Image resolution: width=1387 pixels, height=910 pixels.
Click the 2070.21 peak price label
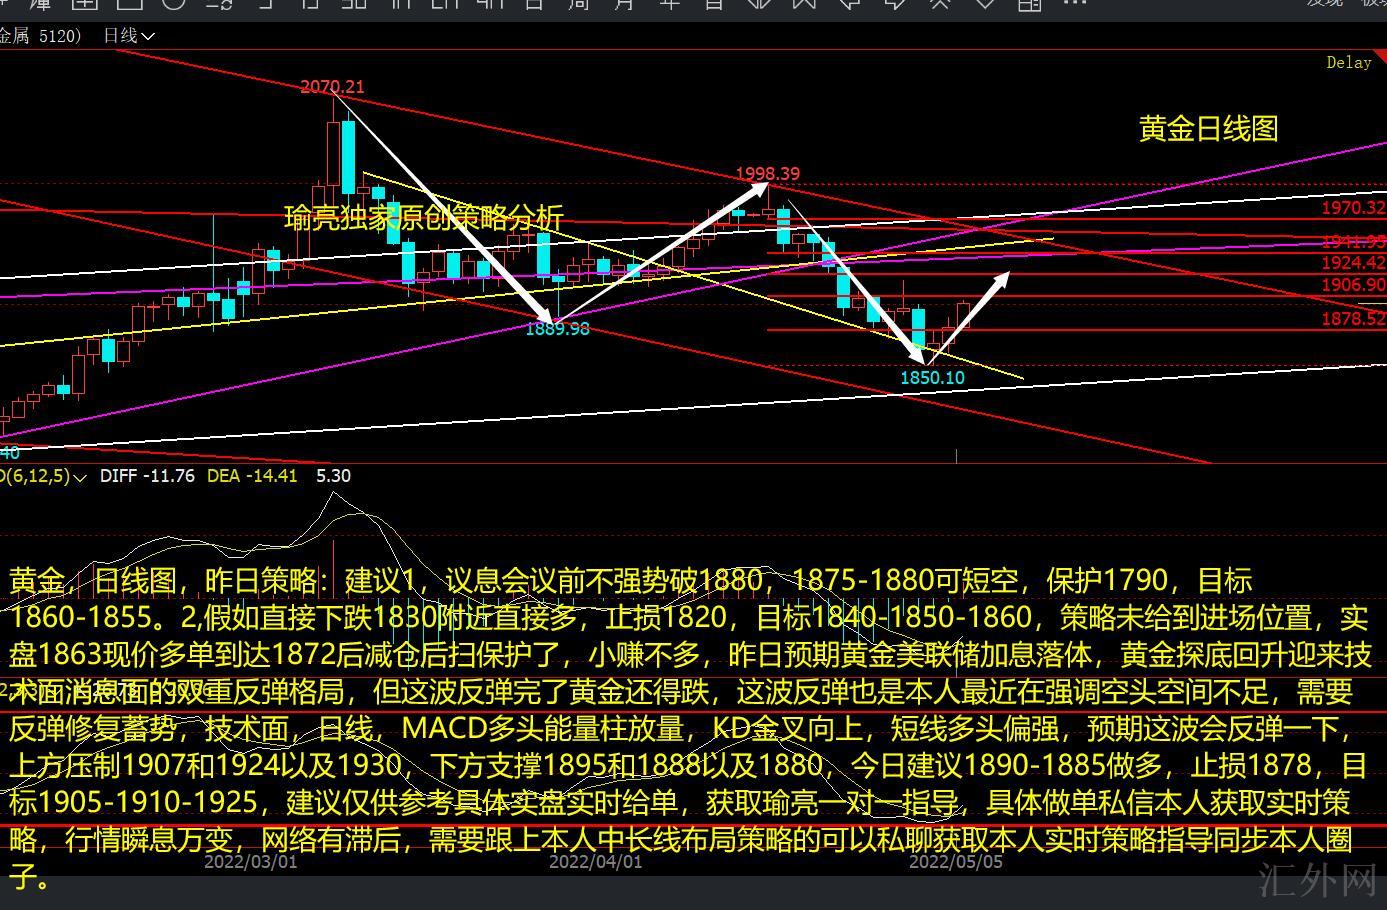point(333,87)
